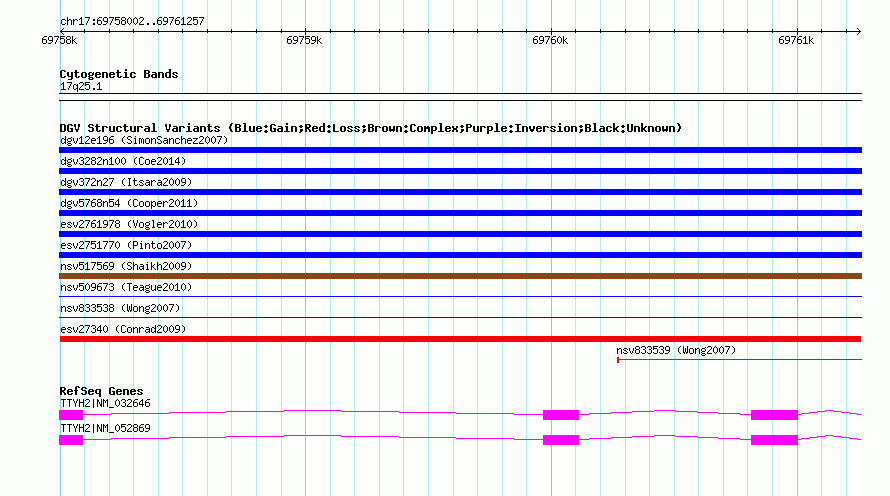890x496 pixels.
Task: Select the RefSeq Genes track title
Action: point(102,391)
